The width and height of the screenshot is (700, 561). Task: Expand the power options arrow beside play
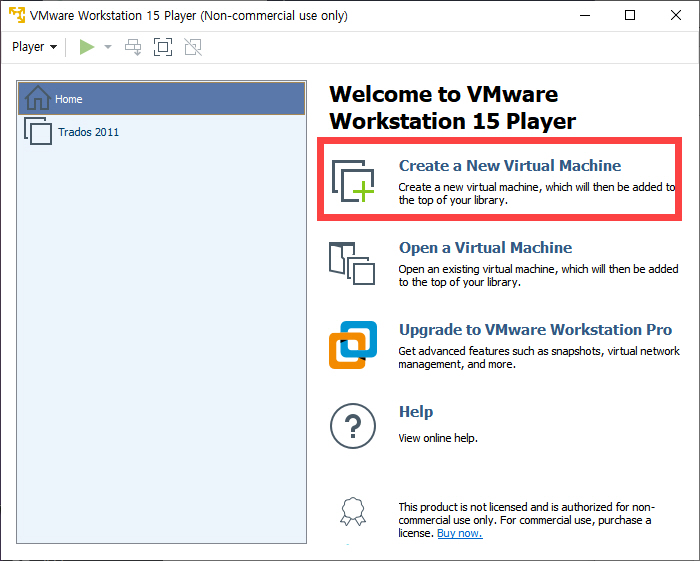pyautogui.click(x=108, y=47)
